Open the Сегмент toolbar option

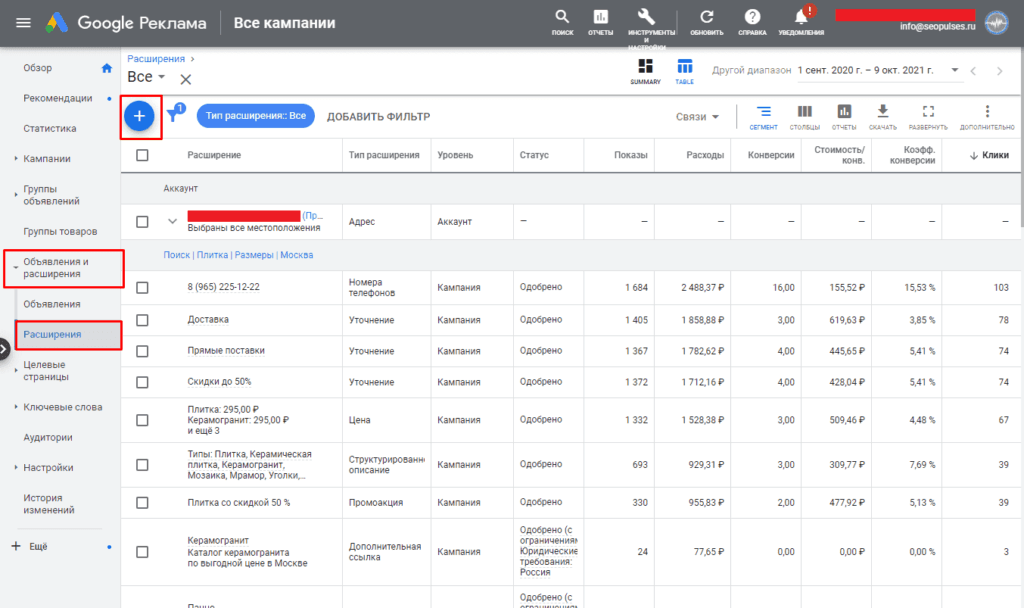pos(763,117)
